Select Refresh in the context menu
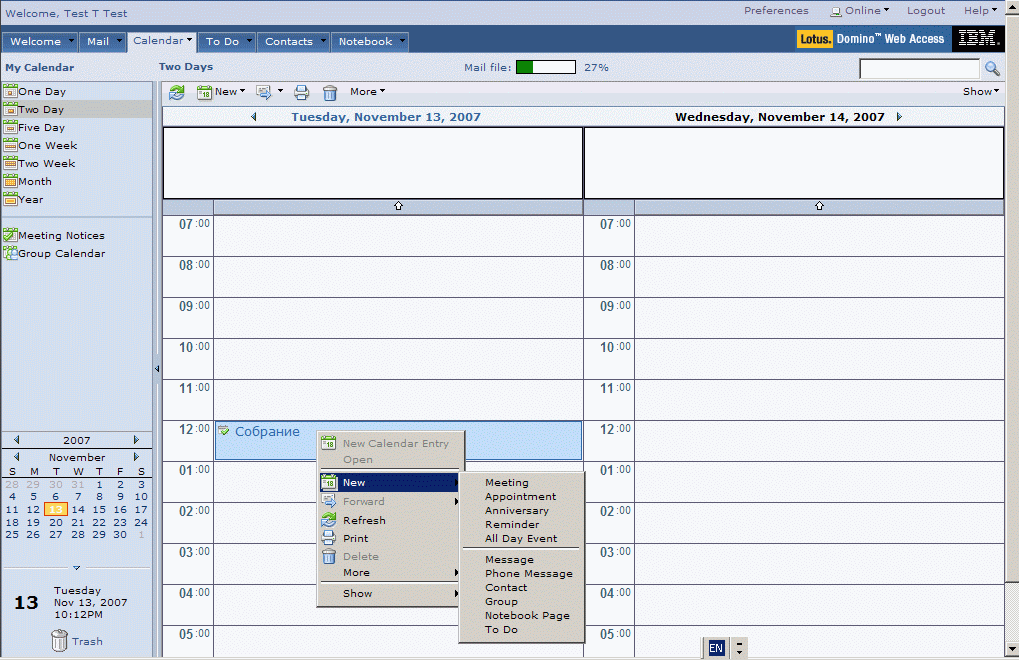Viewport: 1019px width, 660px height. pyautogui.click(x=364, y=520)
